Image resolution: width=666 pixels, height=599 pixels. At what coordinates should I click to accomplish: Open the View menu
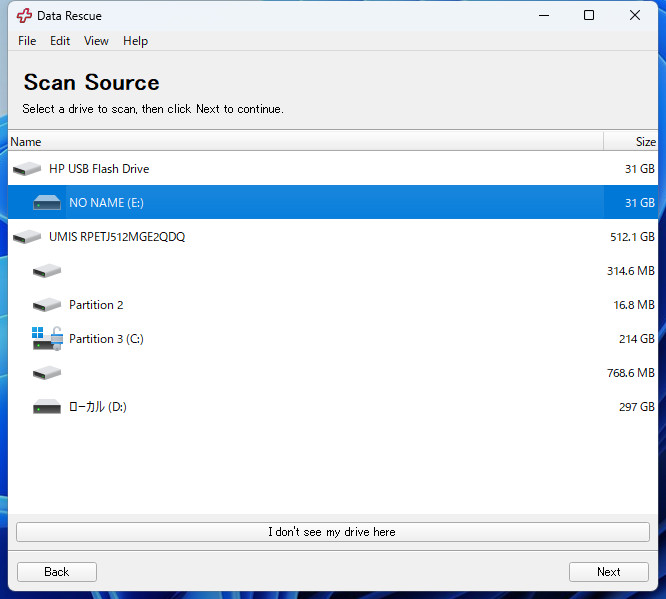click(96, 41)
